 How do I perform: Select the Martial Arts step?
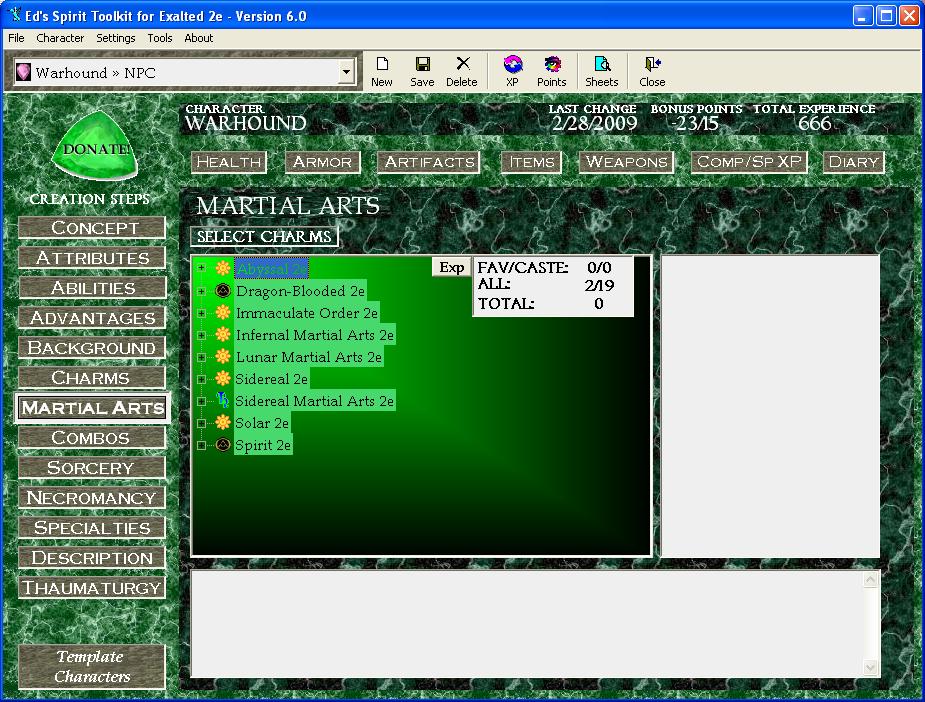coord(93,408)
